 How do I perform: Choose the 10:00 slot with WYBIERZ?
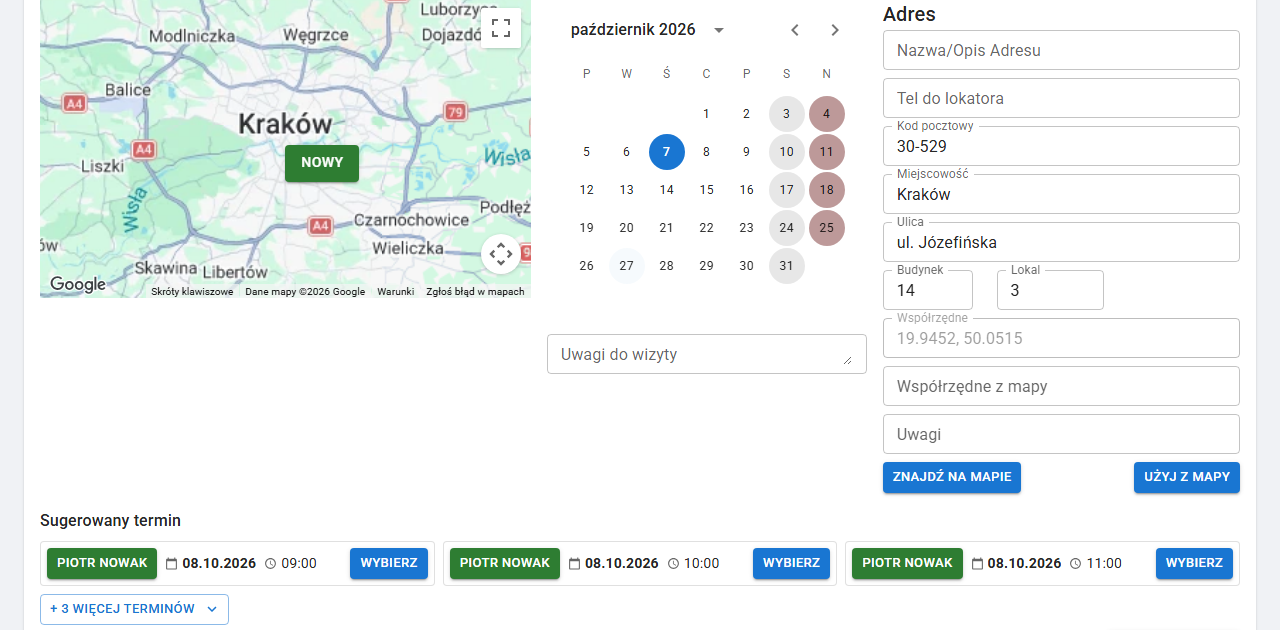792,563
